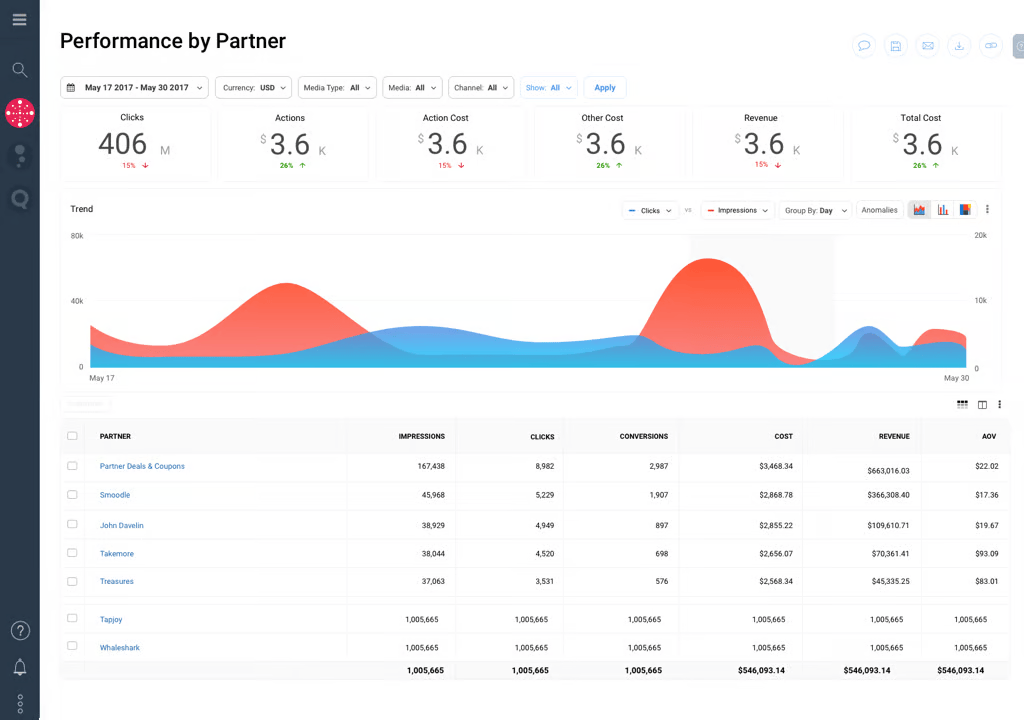Open the Group By Day dropdown
Viewport: 1024px width, 720px height.
(816, 210)
